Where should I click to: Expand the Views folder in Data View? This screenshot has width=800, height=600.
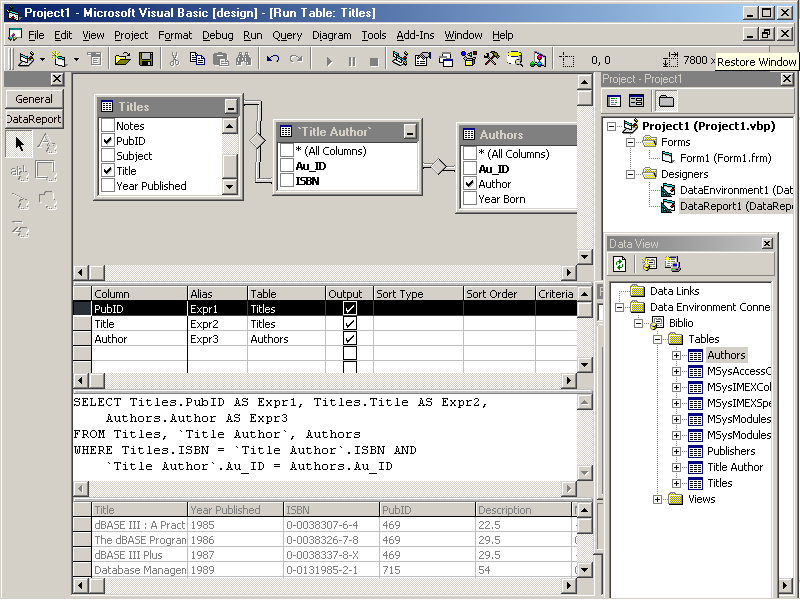tap(658, 499)
